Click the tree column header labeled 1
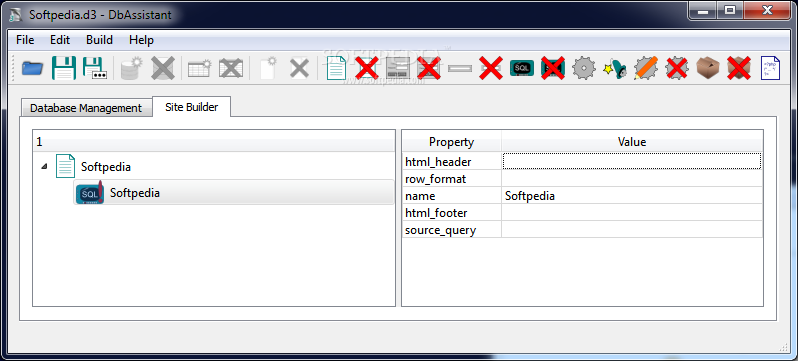Viewport: 798px width, 361px height. (214, 142)
